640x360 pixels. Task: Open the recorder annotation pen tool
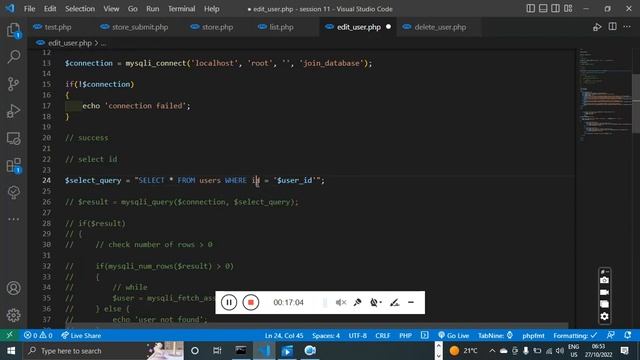pyautogui.click(x=394, y=302)
